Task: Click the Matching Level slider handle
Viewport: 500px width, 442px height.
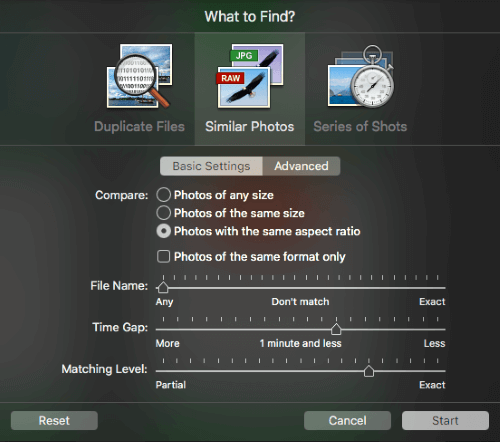Action: 369,370
